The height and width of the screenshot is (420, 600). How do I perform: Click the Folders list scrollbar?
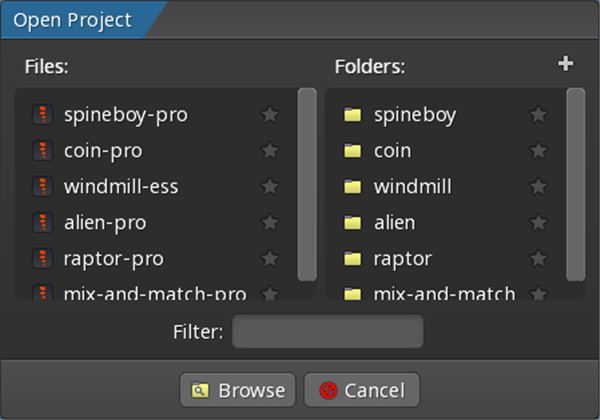(575, 185)
